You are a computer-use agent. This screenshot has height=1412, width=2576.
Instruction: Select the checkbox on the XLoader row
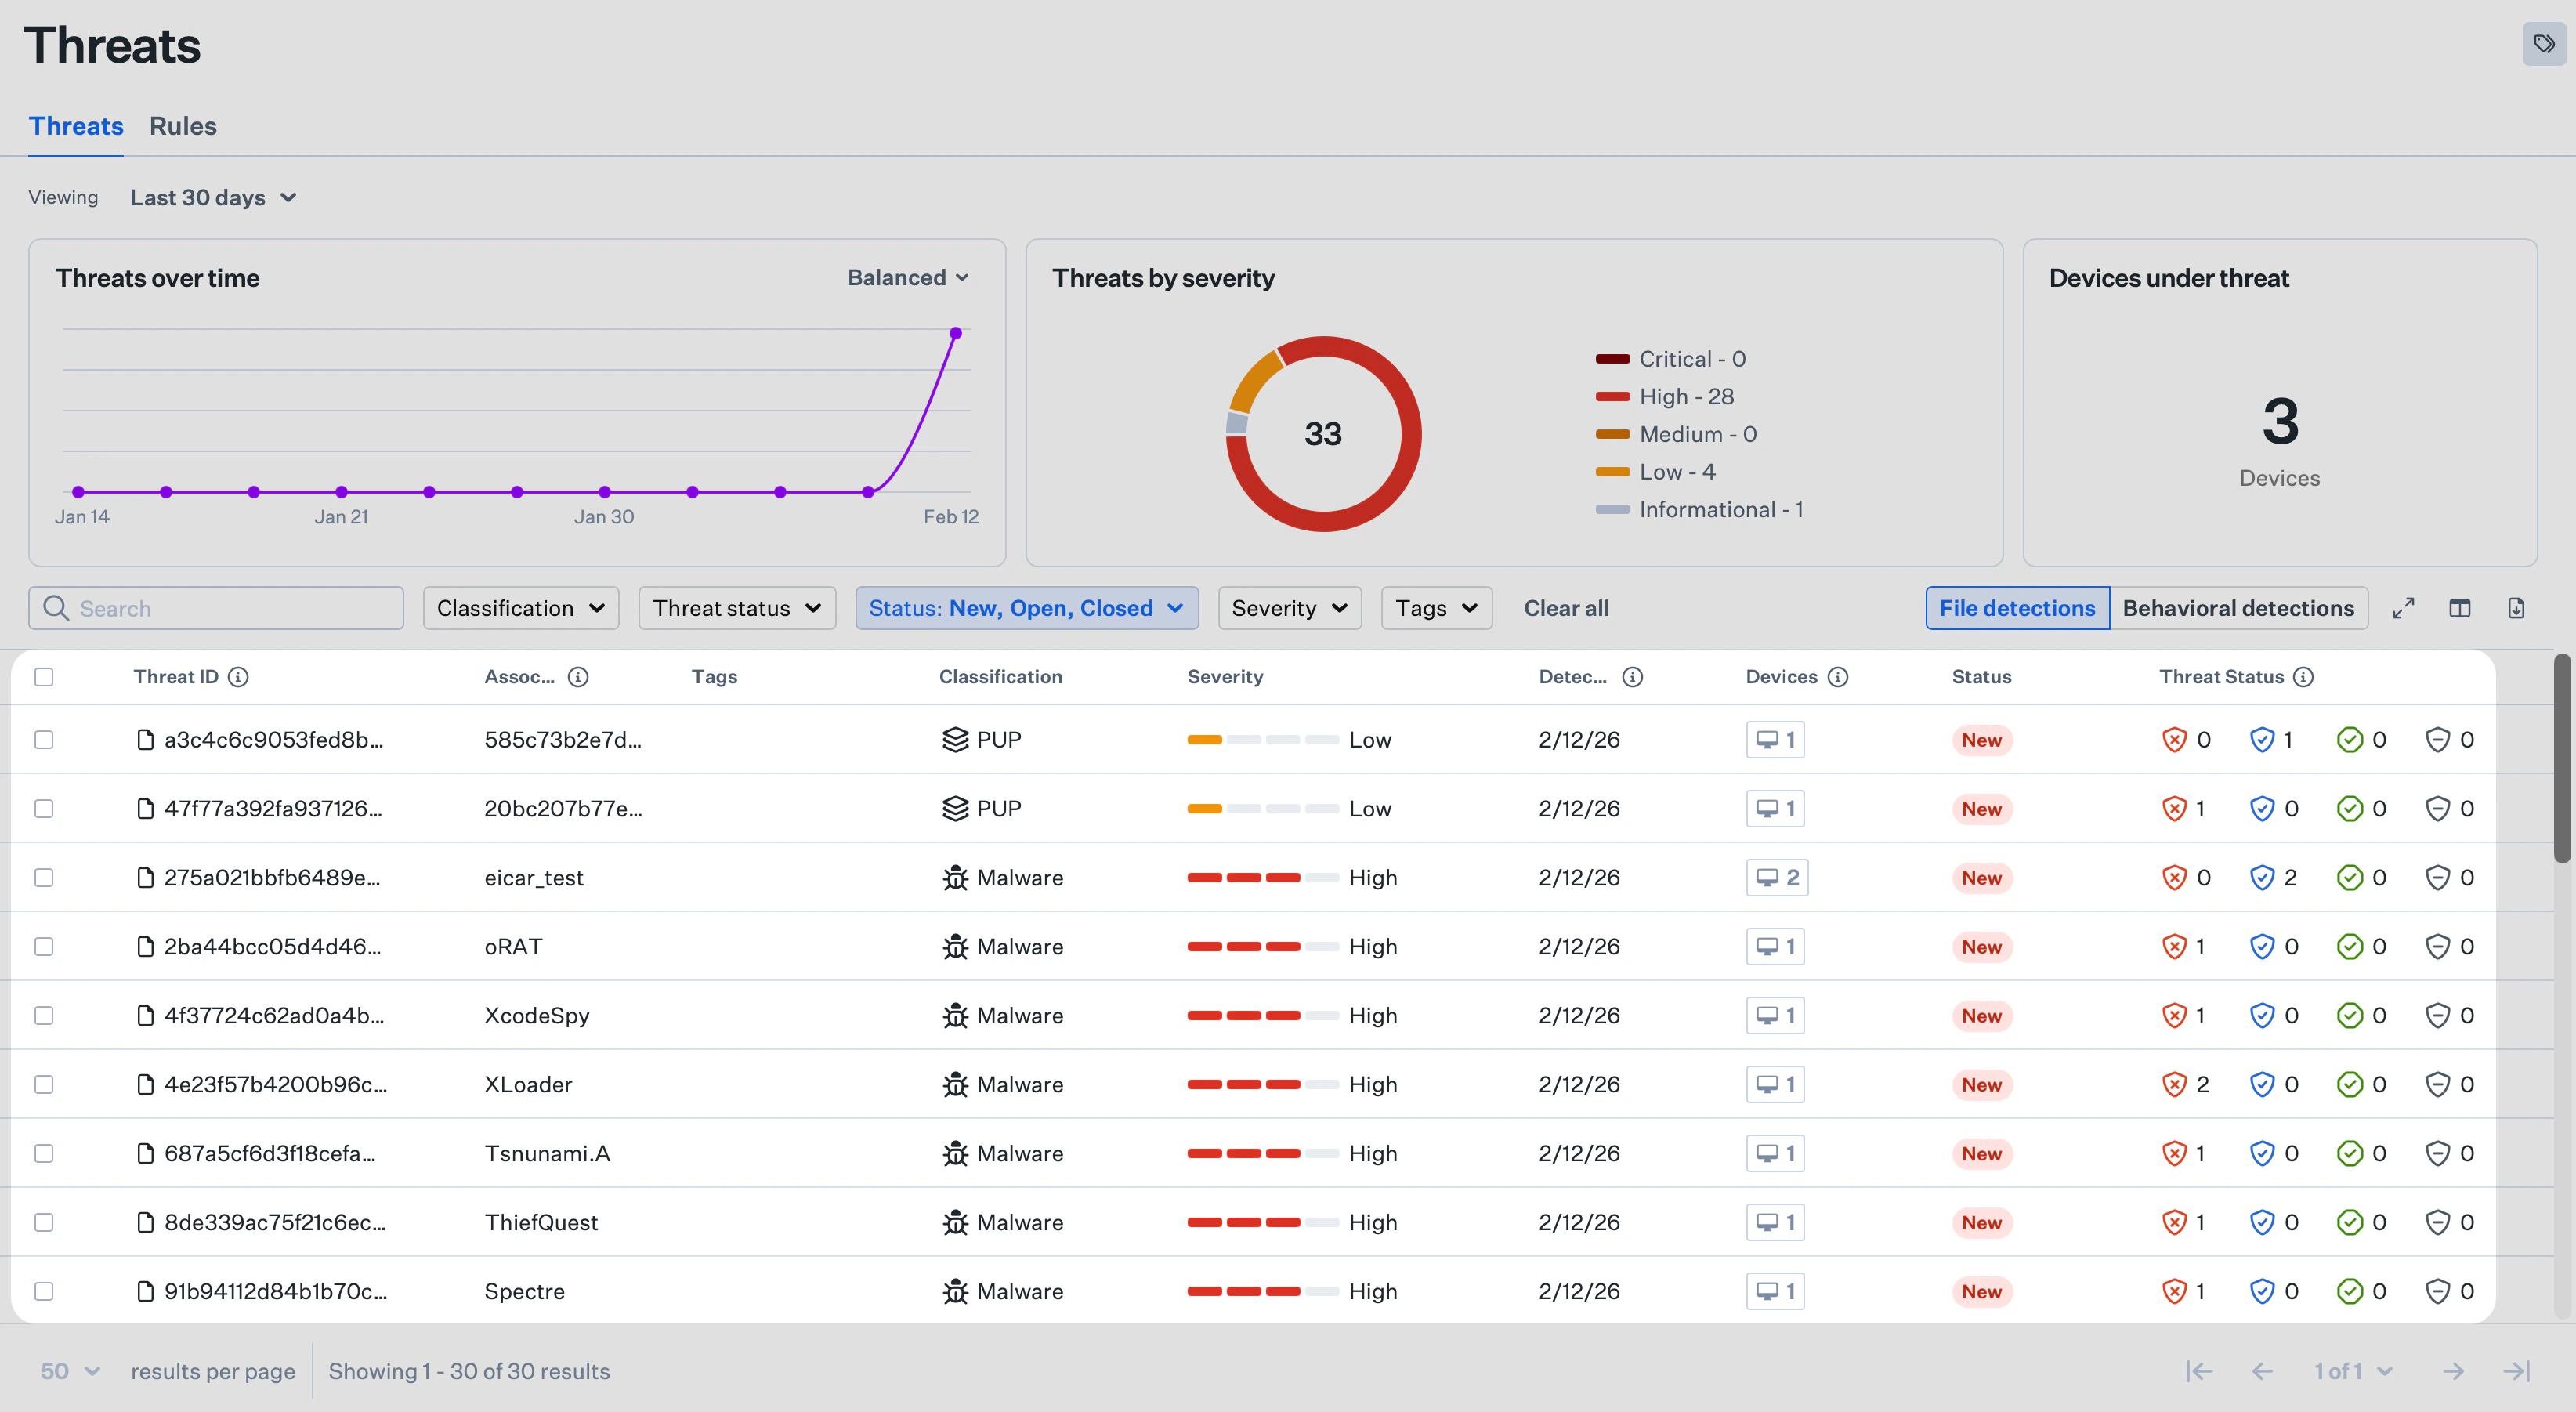coord(43,1084)
